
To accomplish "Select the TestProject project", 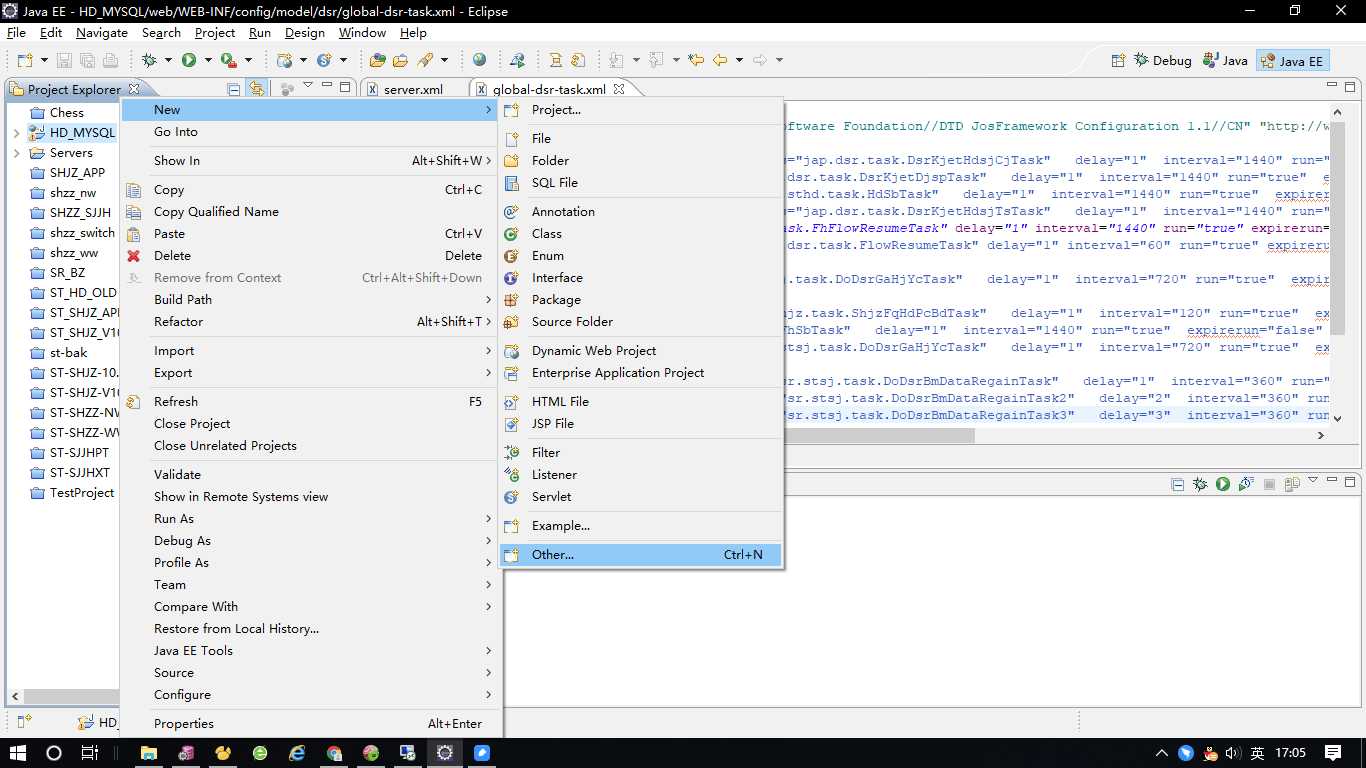I will 82,493.
